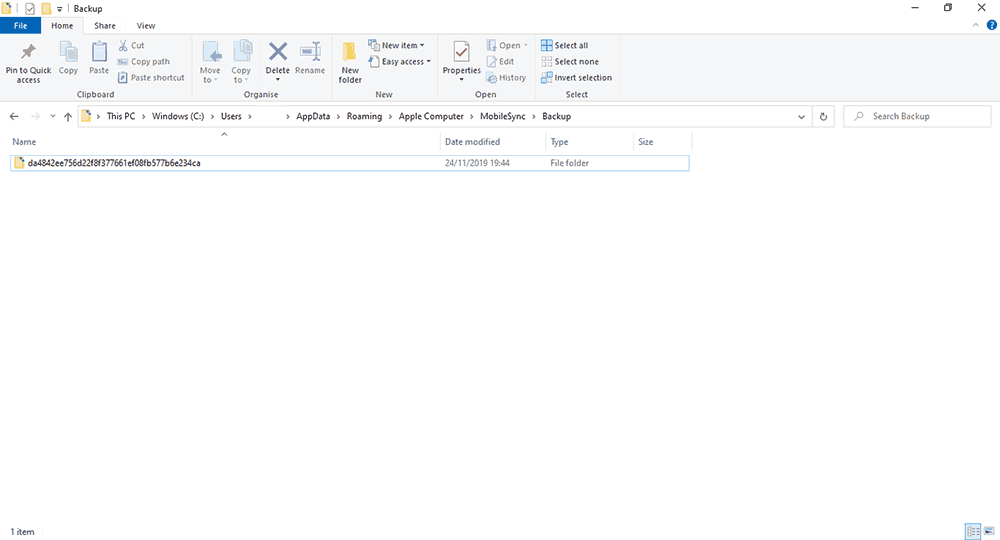
Task: Sort by Date modified column header
Action: pos(492,142)
